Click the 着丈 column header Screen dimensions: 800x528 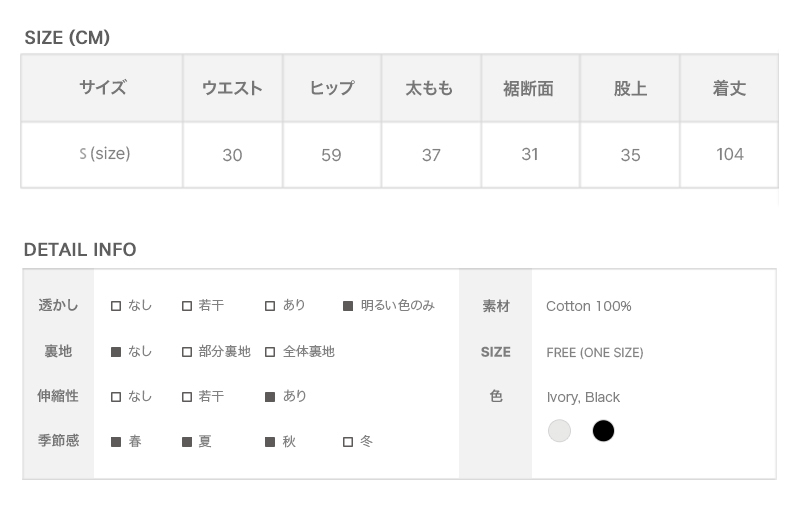729,88
